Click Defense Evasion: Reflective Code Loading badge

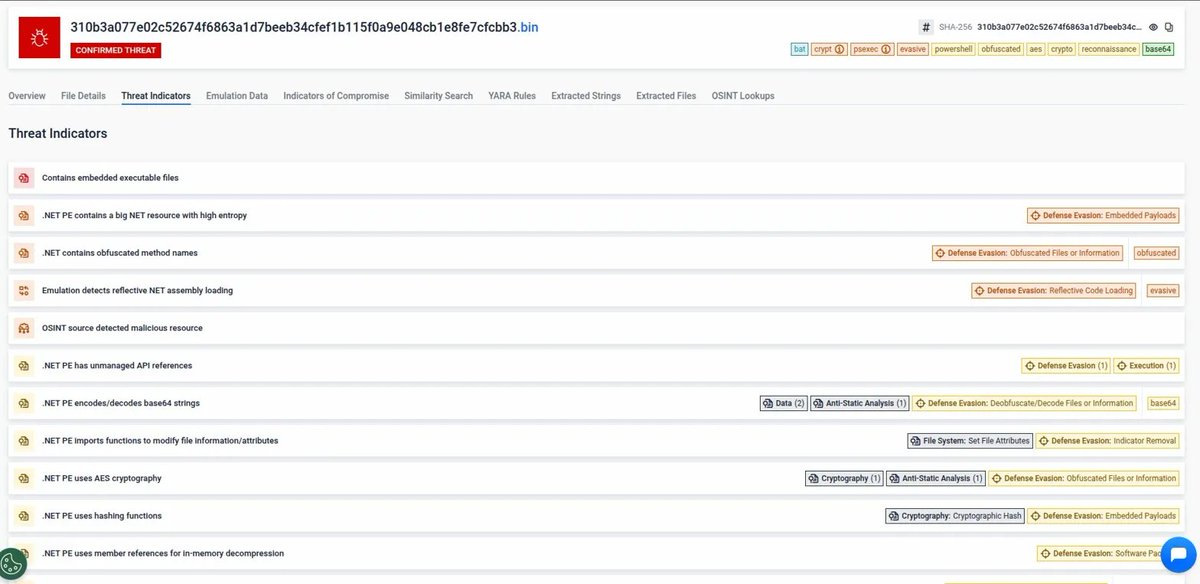pos(1054,290)
